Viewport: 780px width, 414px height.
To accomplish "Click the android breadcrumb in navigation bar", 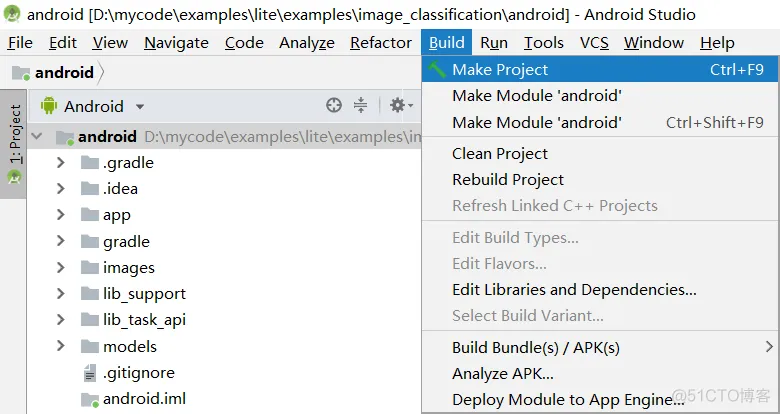I will (x=64, y=73).
